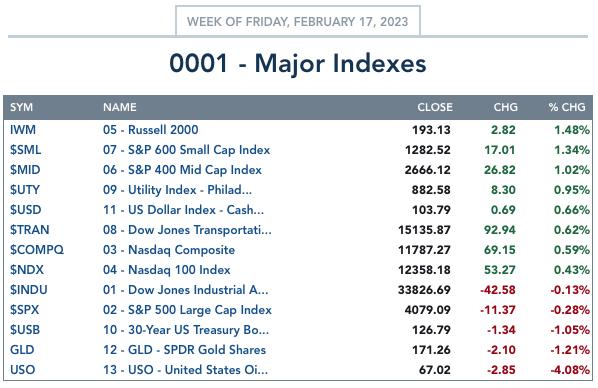The height and width of the screenshot is (388, 598).
Task: Sort table by SYM column header
Action: (x=21, y=107)
